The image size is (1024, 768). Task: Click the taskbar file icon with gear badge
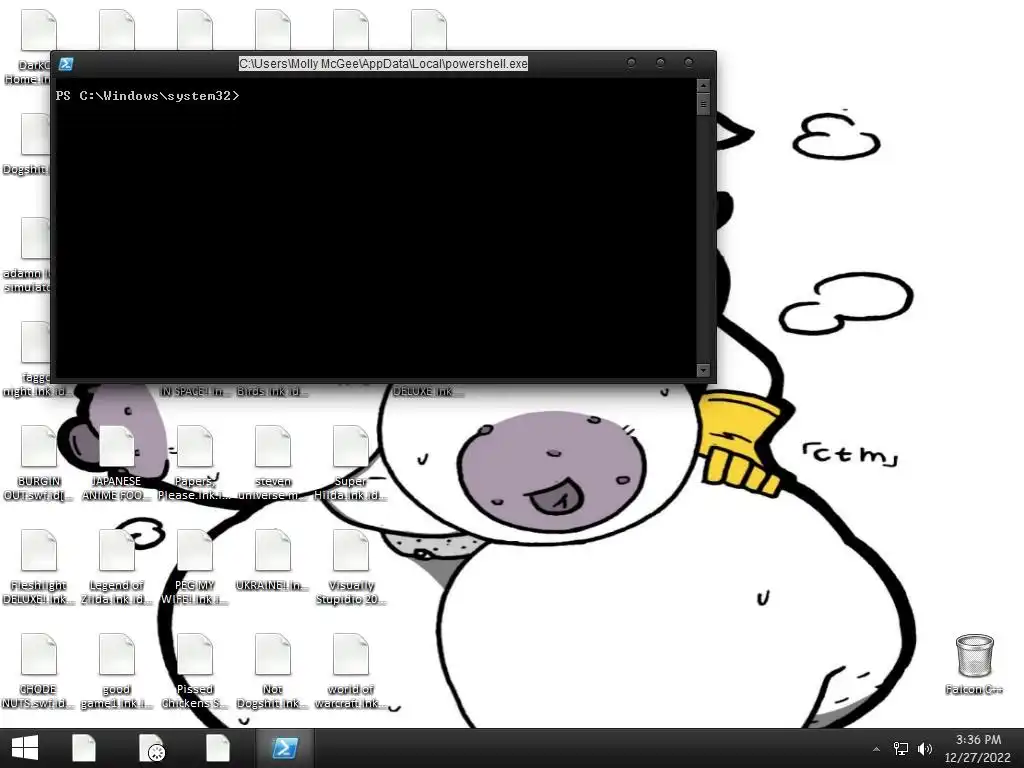tap(152, 748)
